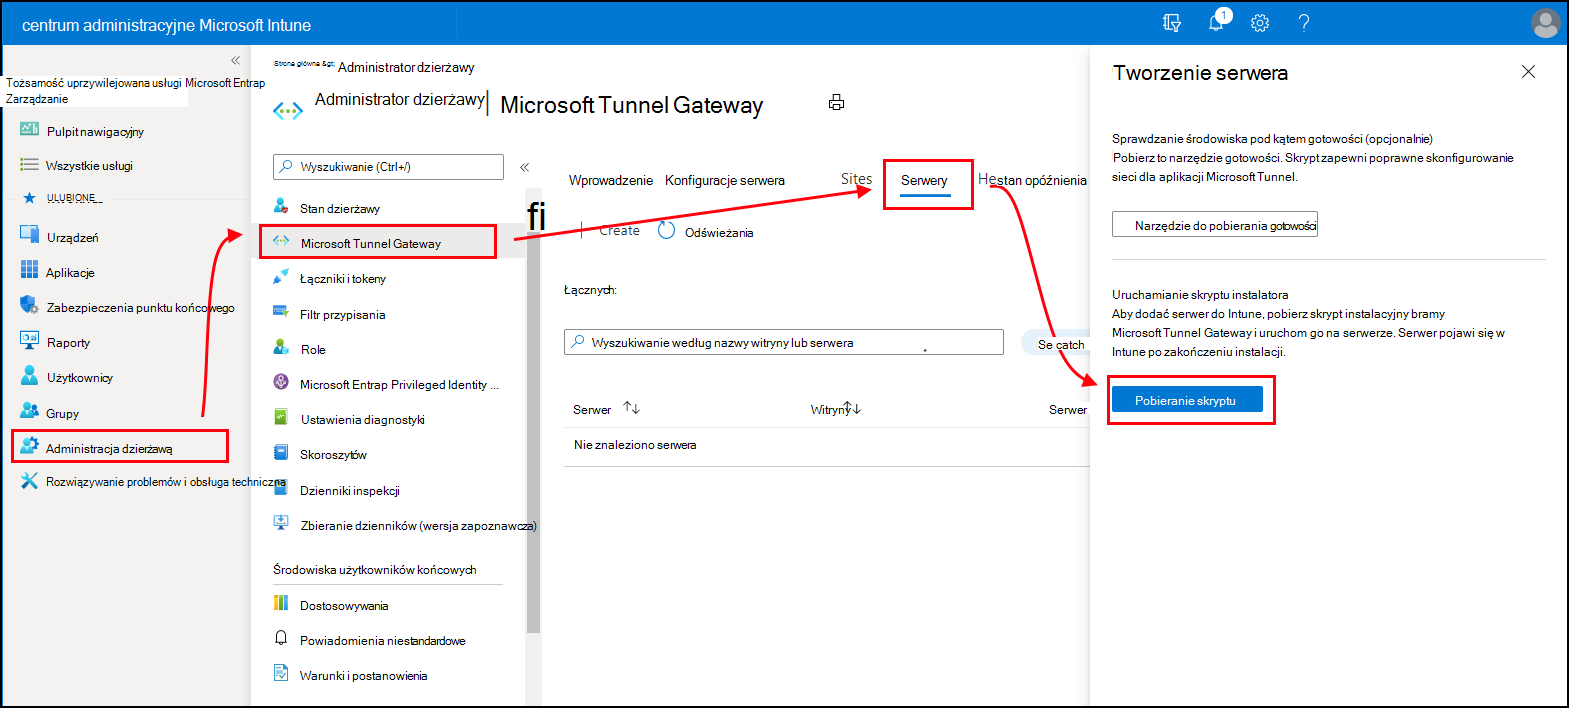The height and width of the screenshot is (708, 1569).
Task: Click the Grupy group icon
Action: tap(29, 411)
